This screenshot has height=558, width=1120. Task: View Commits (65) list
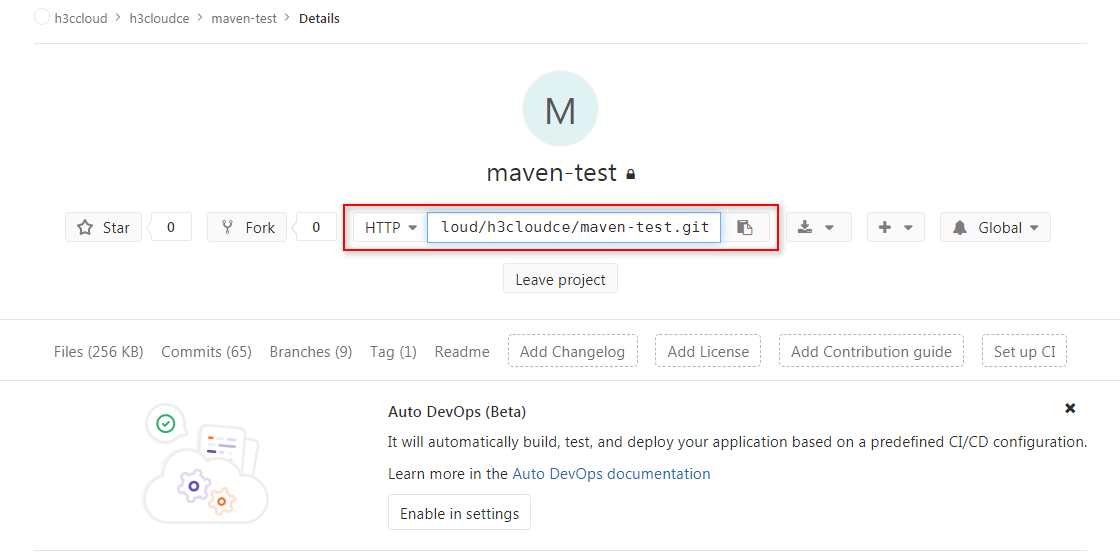click(x=206, y=351)
